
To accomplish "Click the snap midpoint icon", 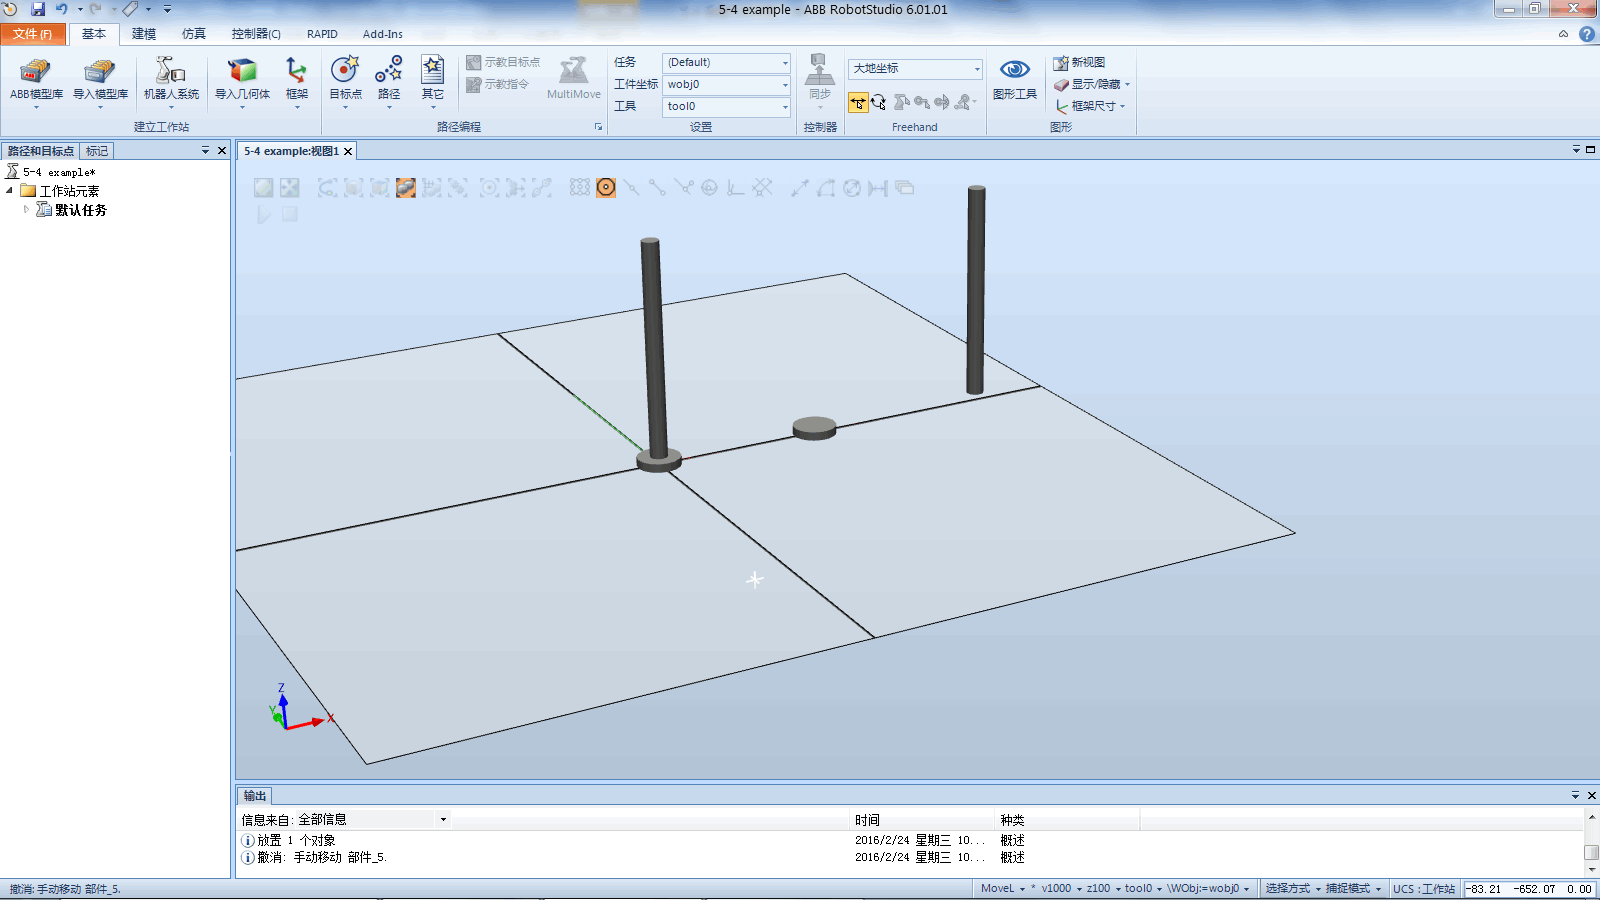I will click(631, 188).
